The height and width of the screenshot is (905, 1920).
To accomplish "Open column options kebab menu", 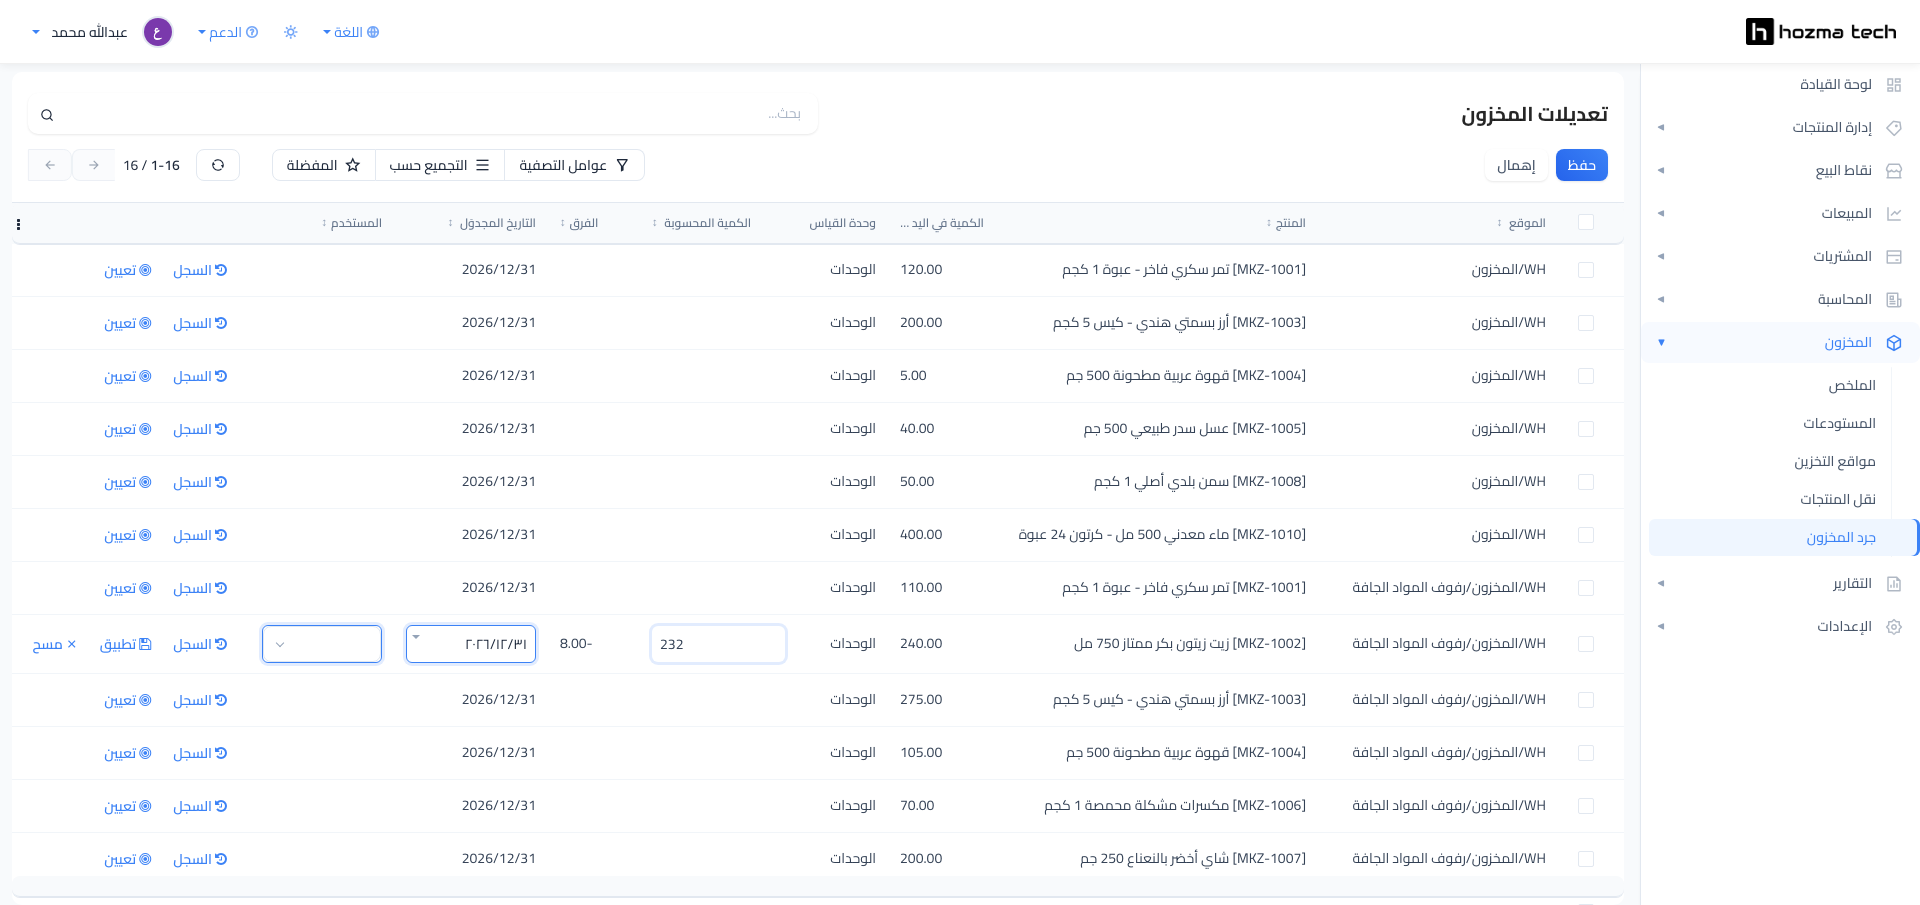I will tap(19, 224).
